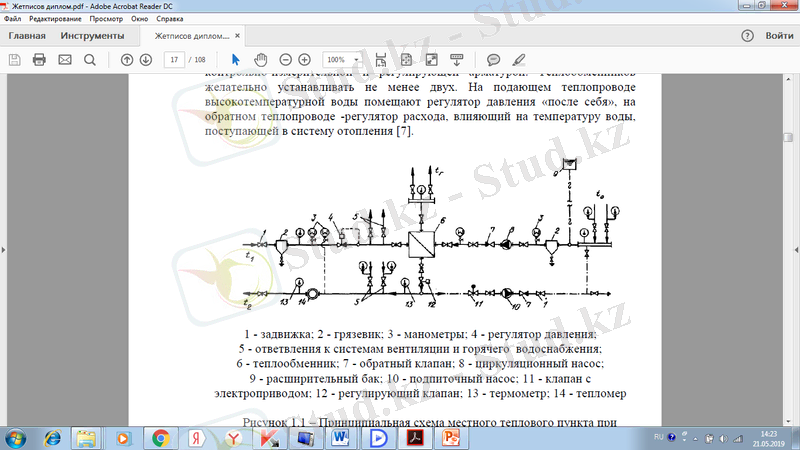Go to previous page arrow
This screenshot has width=800, height=450.
[127, 60]
